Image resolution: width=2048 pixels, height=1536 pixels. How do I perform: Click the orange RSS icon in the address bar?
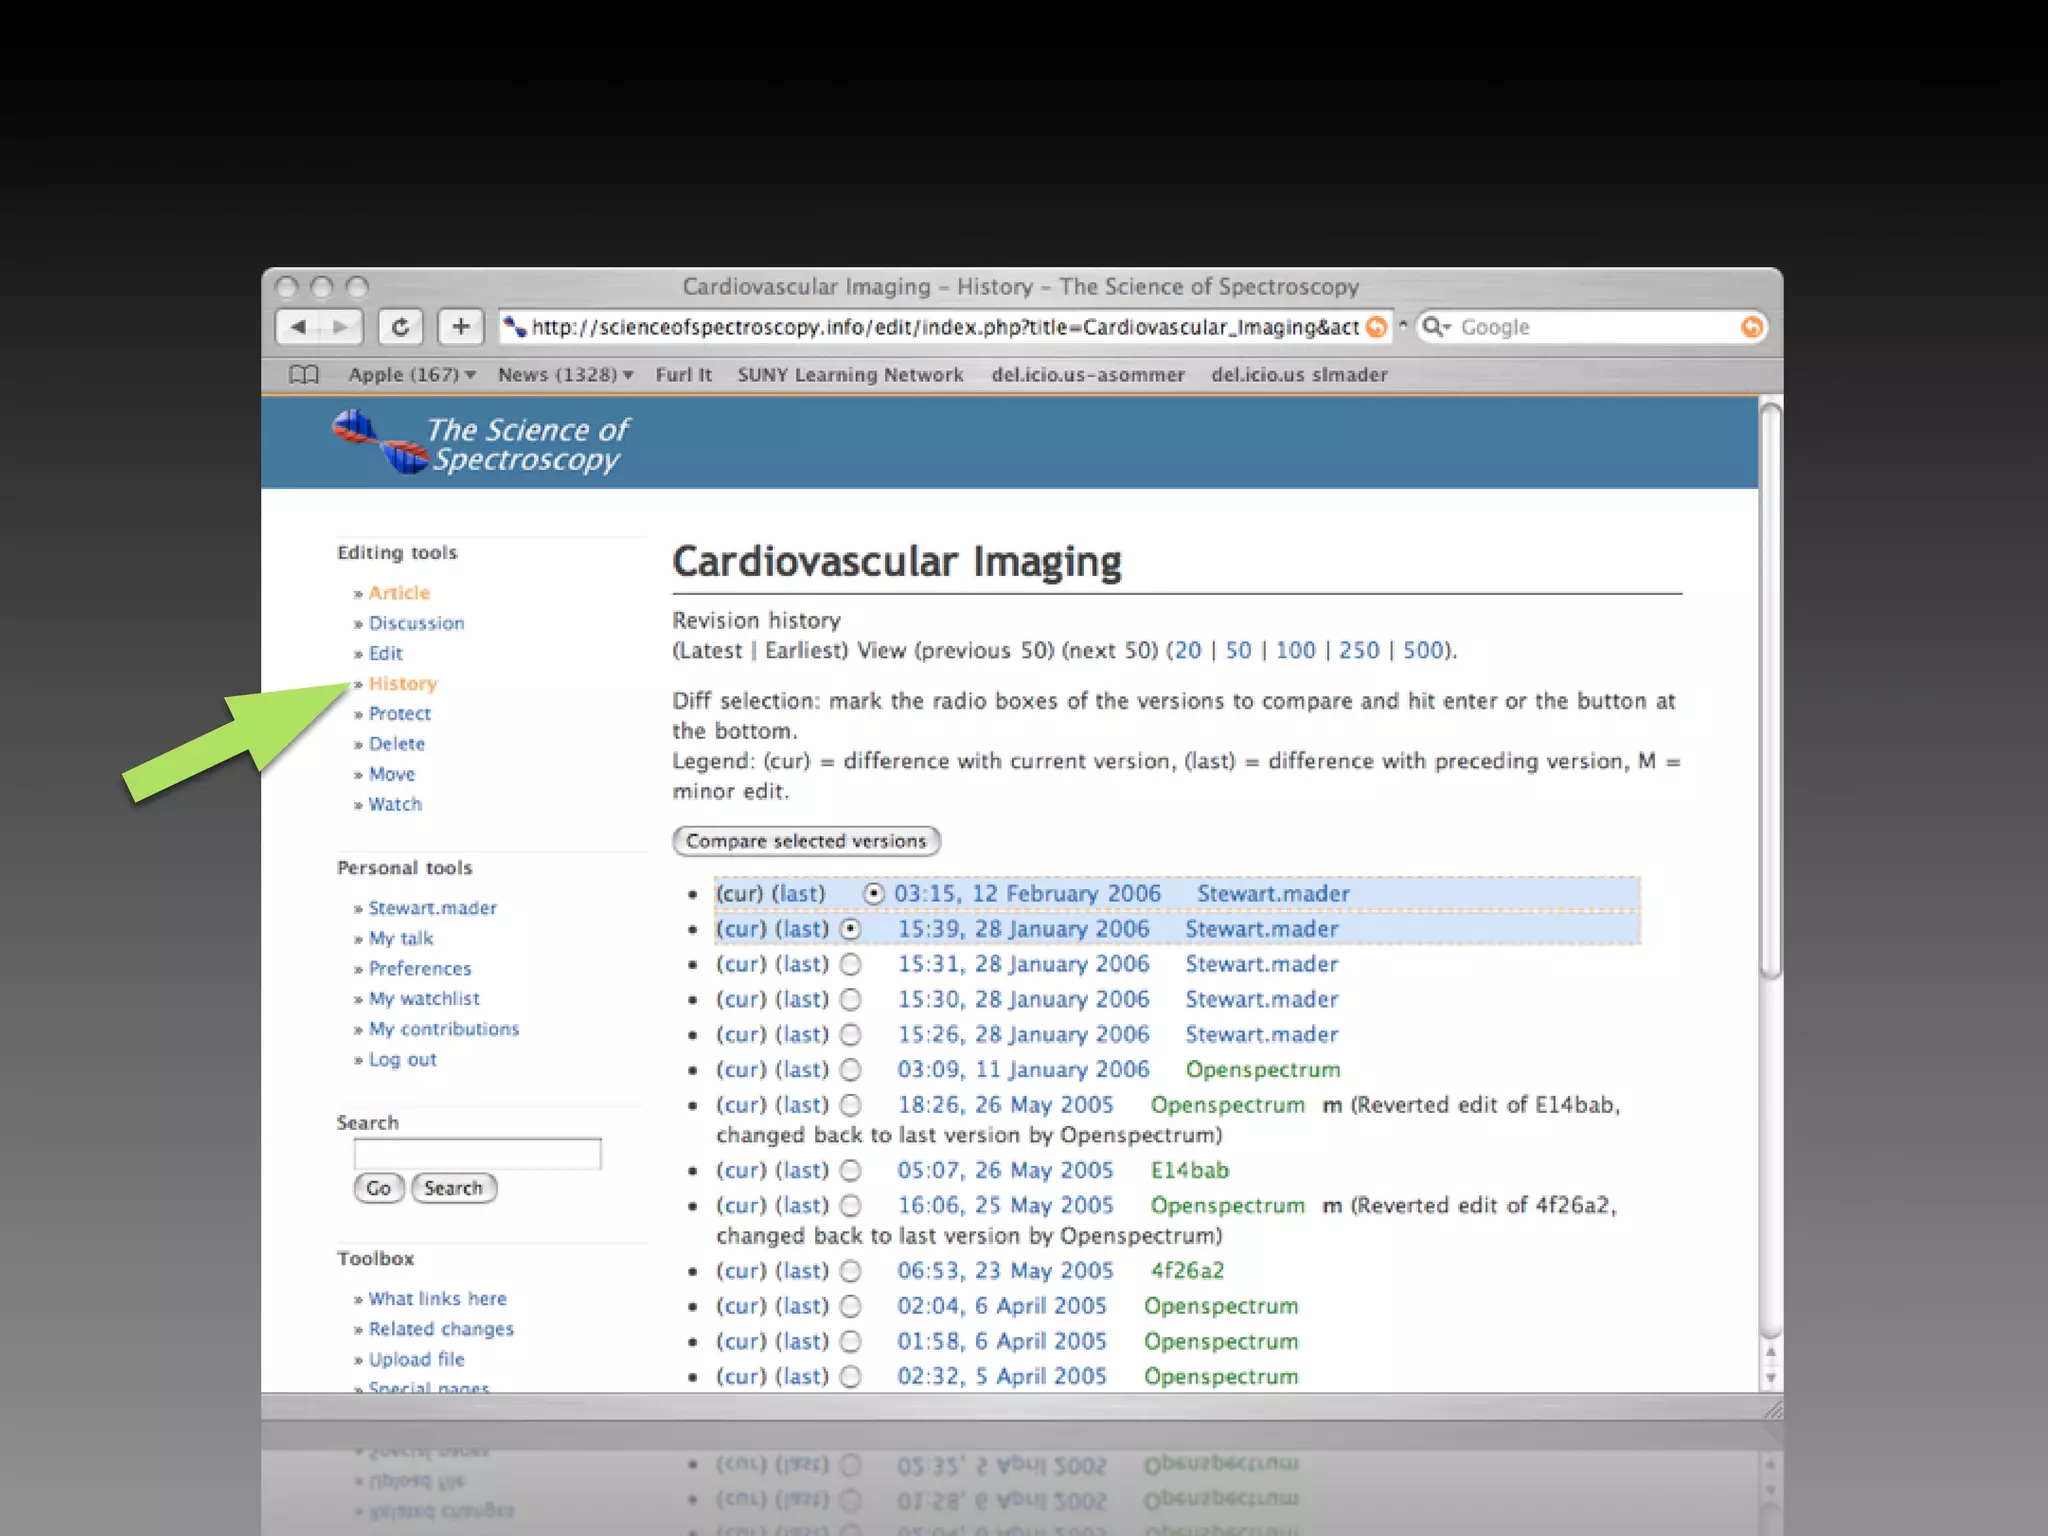click(1377, 327)
